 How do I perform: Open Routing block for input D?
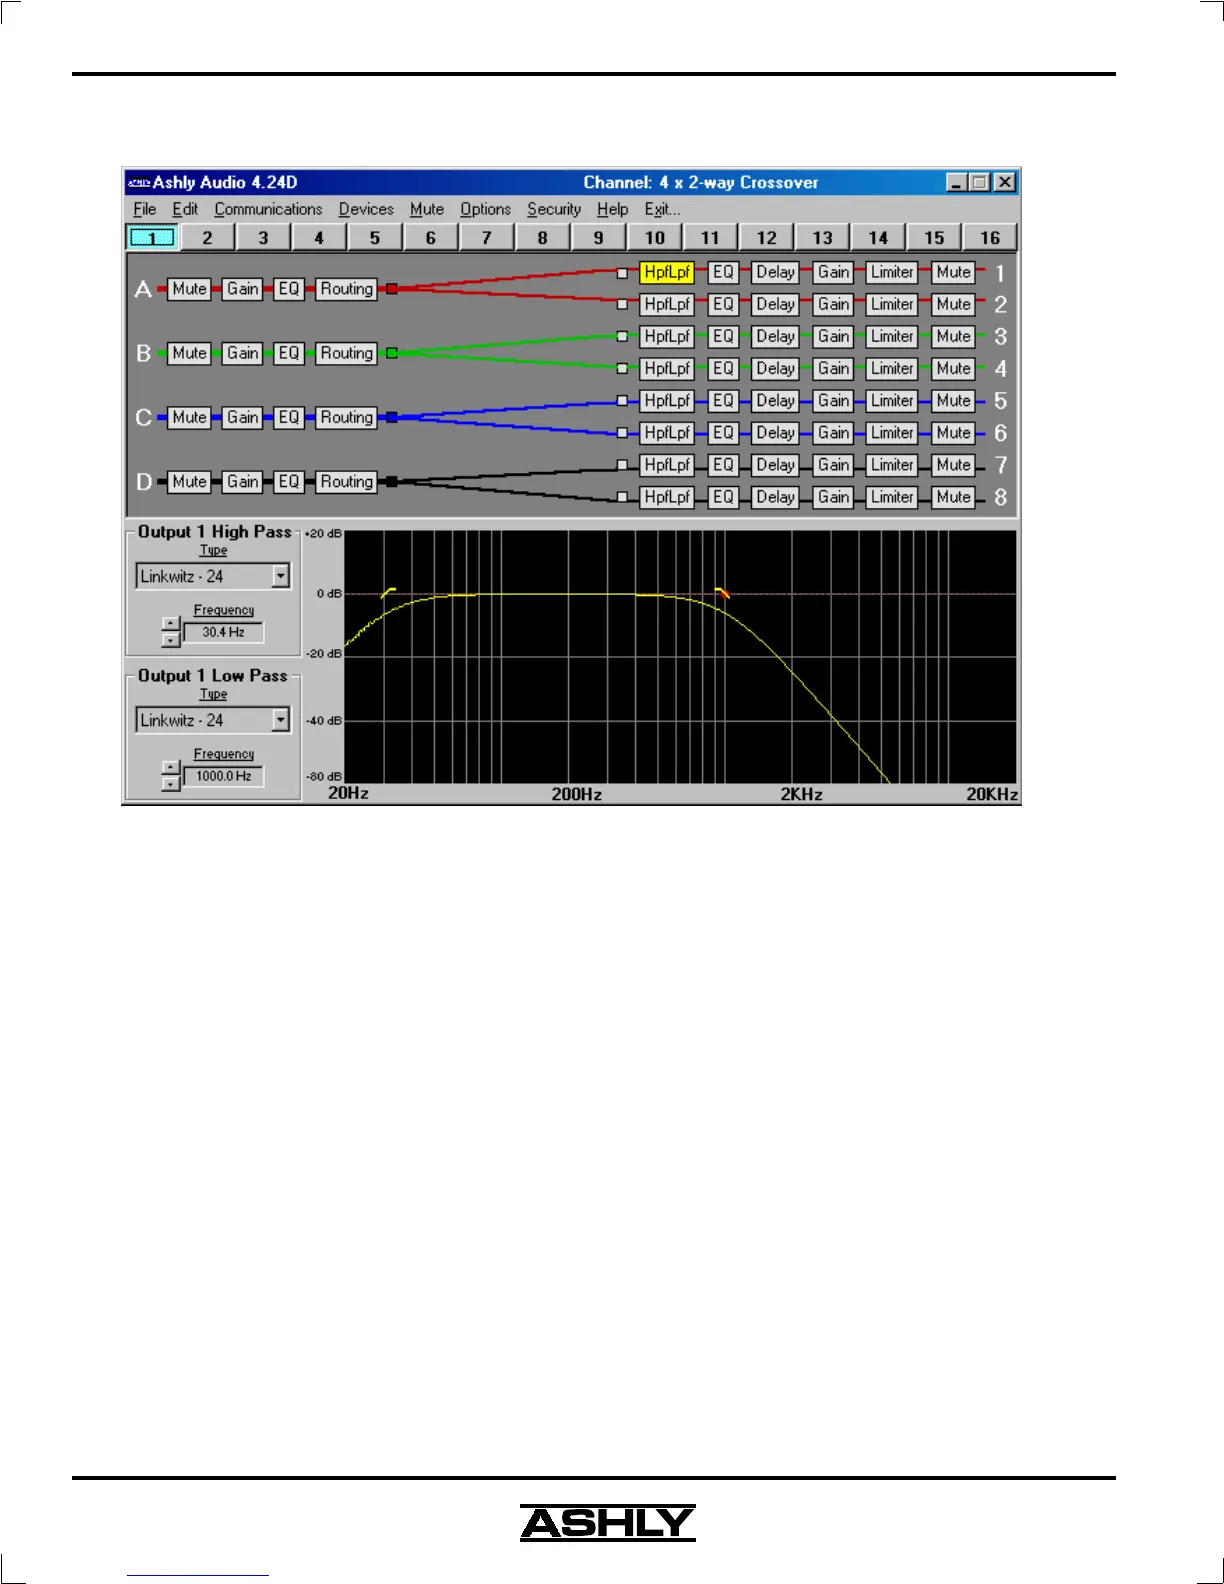[x=346, y=481]
